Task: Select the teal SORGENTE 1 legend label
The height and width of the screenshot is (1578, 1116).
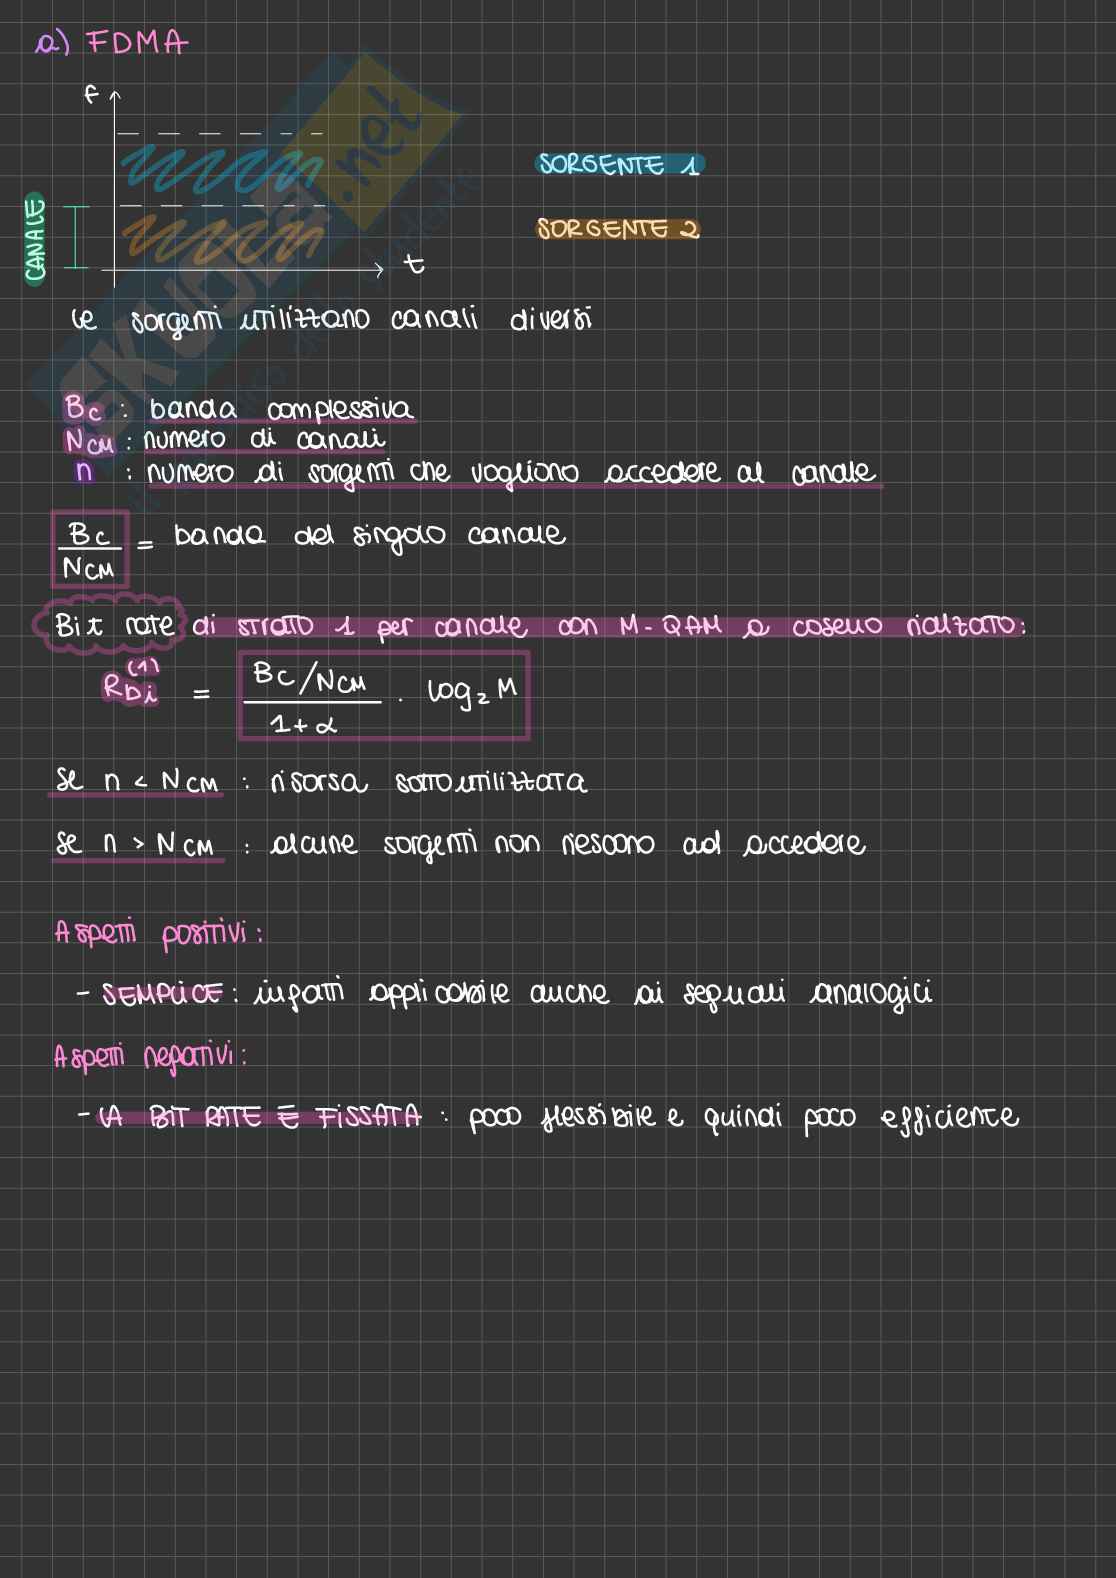Action: coord(619,165)
